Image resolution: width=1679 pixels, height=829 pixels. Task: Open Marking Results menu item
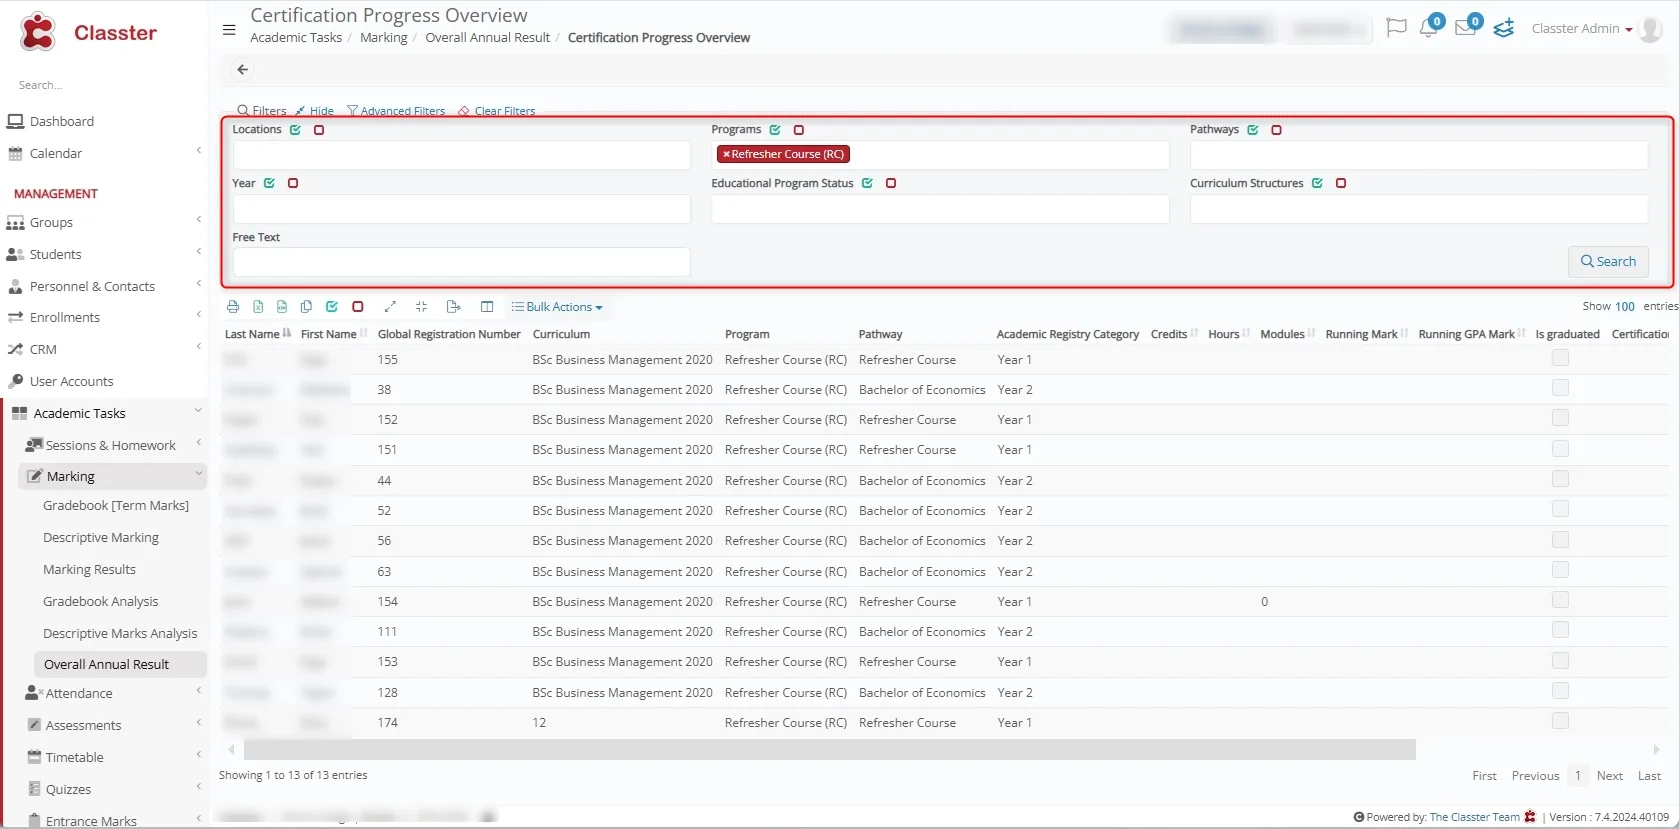pos(90,570)
